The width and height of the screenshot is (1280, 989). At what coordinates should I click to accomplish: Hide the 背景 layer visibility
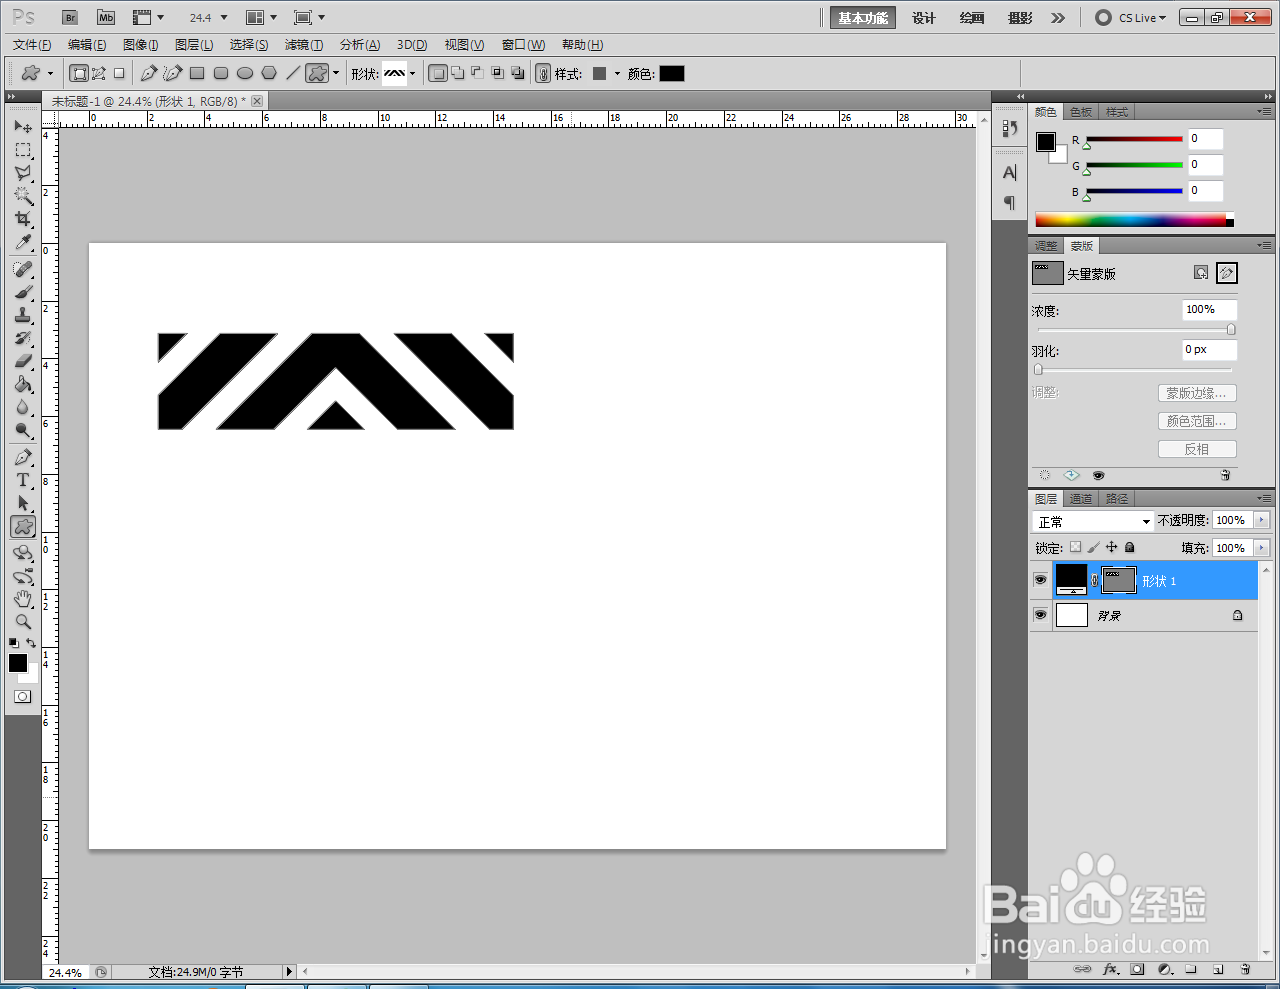[1040, 615]
